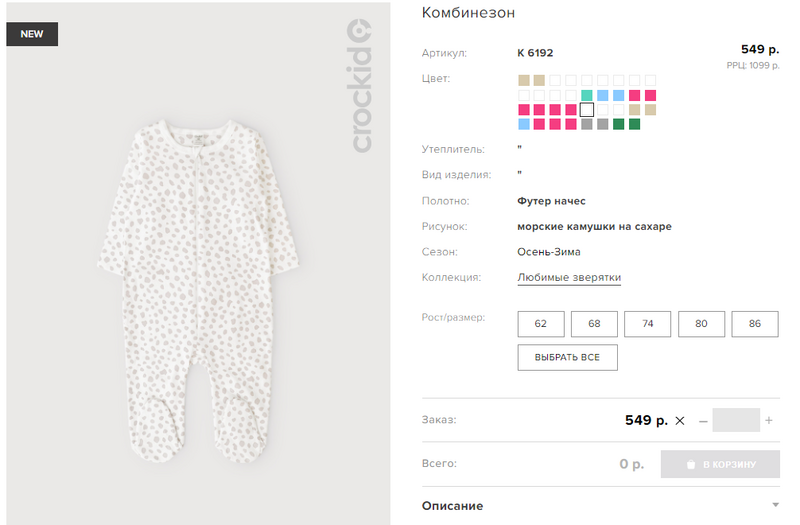The width and height of the screenshot is (800, 525).
Task: Choose size 86
Action: pyautogui.click(x=755, y=324)
